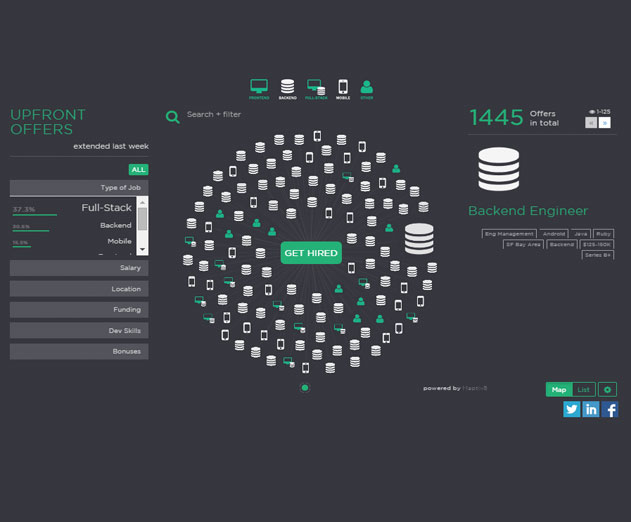
Task: Click the SF Bay Area tag
Action: point(523,244)
